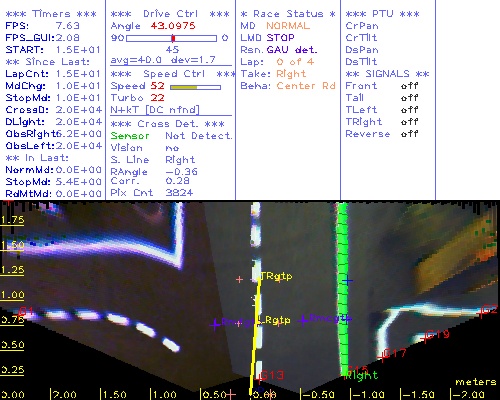Click the green Right label at line base

(362, 375)
